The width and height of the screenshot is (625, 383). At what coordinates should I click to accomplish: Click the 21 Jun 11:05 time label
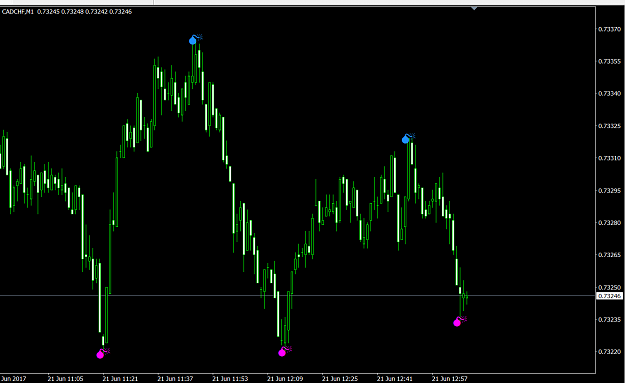(65, 379)
